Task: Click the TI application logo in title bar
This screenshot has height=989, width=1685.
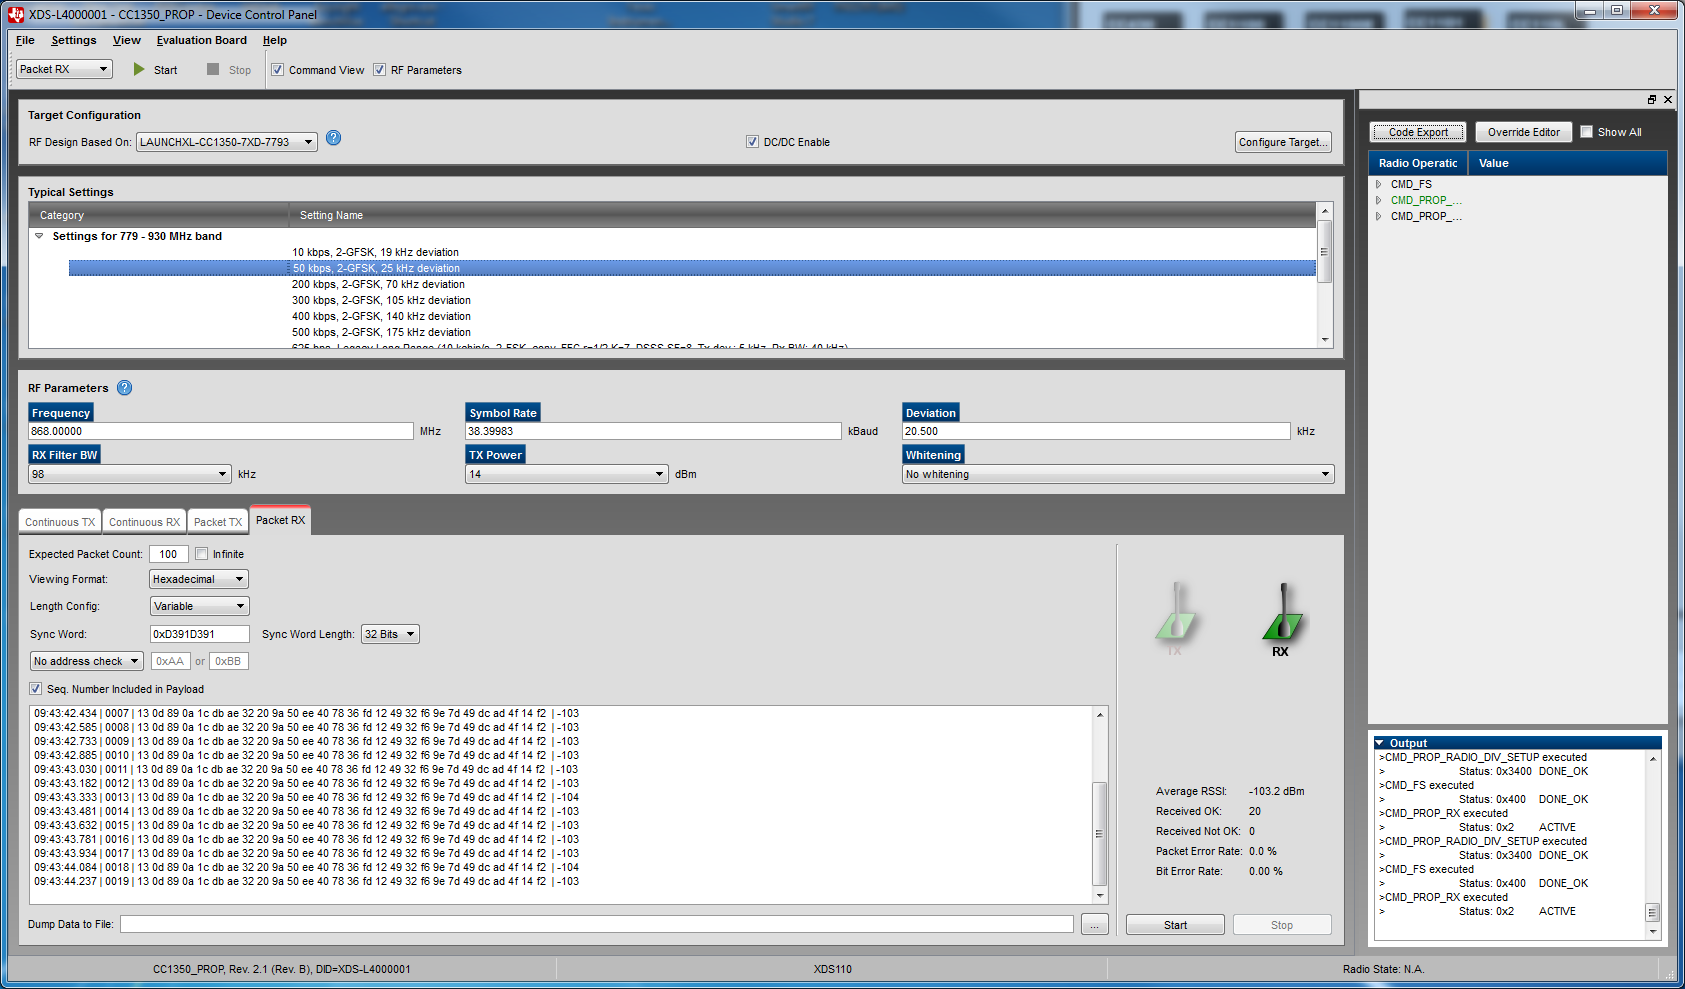Action: [x=15, y=14]
